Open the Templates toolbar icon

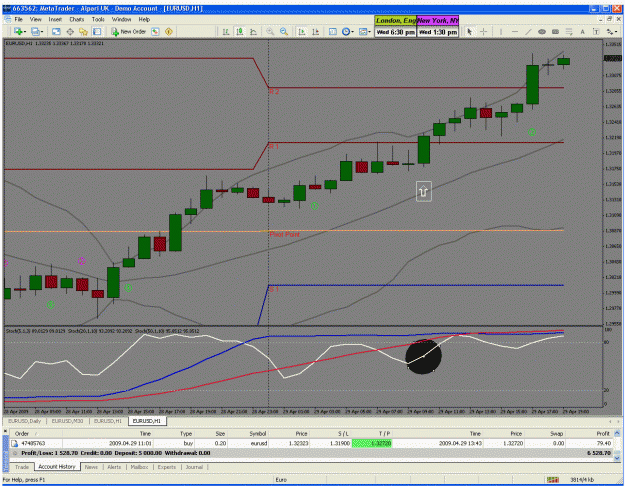coord(363,31)
